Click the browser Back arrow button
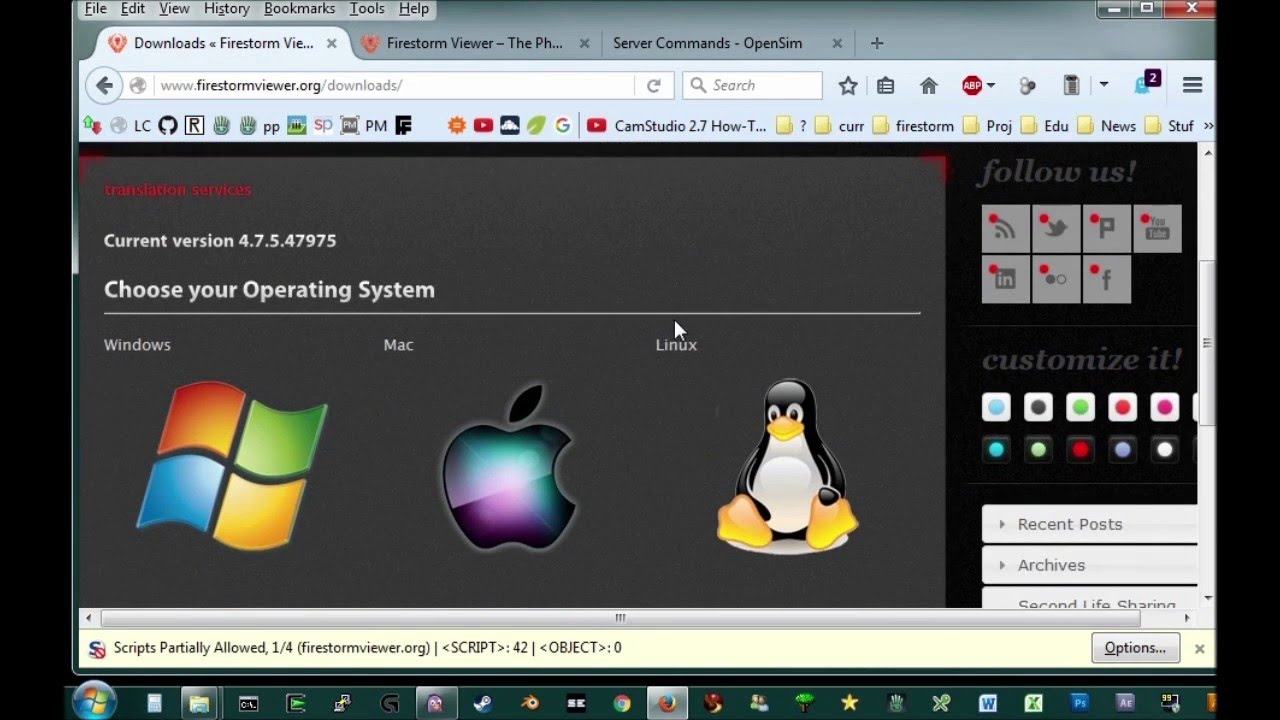This screenshot has width=1280, height=720. 104,86
